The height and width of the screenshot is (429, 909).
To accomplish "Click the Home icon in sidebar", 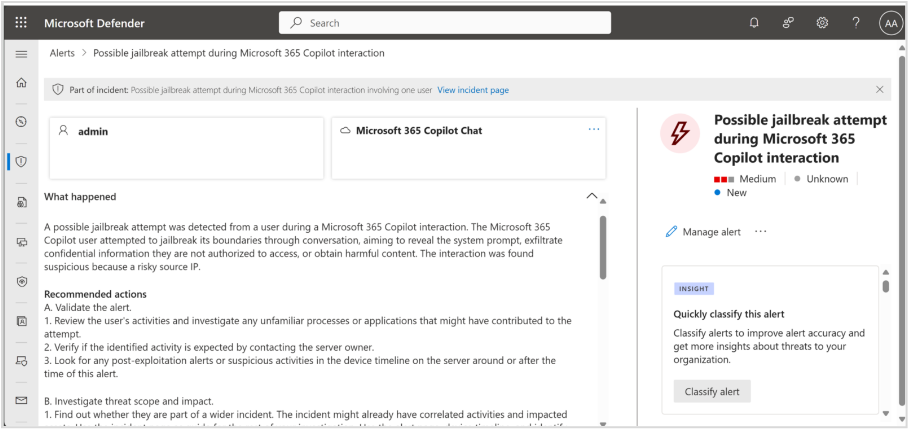I will [x=21, y=82].
